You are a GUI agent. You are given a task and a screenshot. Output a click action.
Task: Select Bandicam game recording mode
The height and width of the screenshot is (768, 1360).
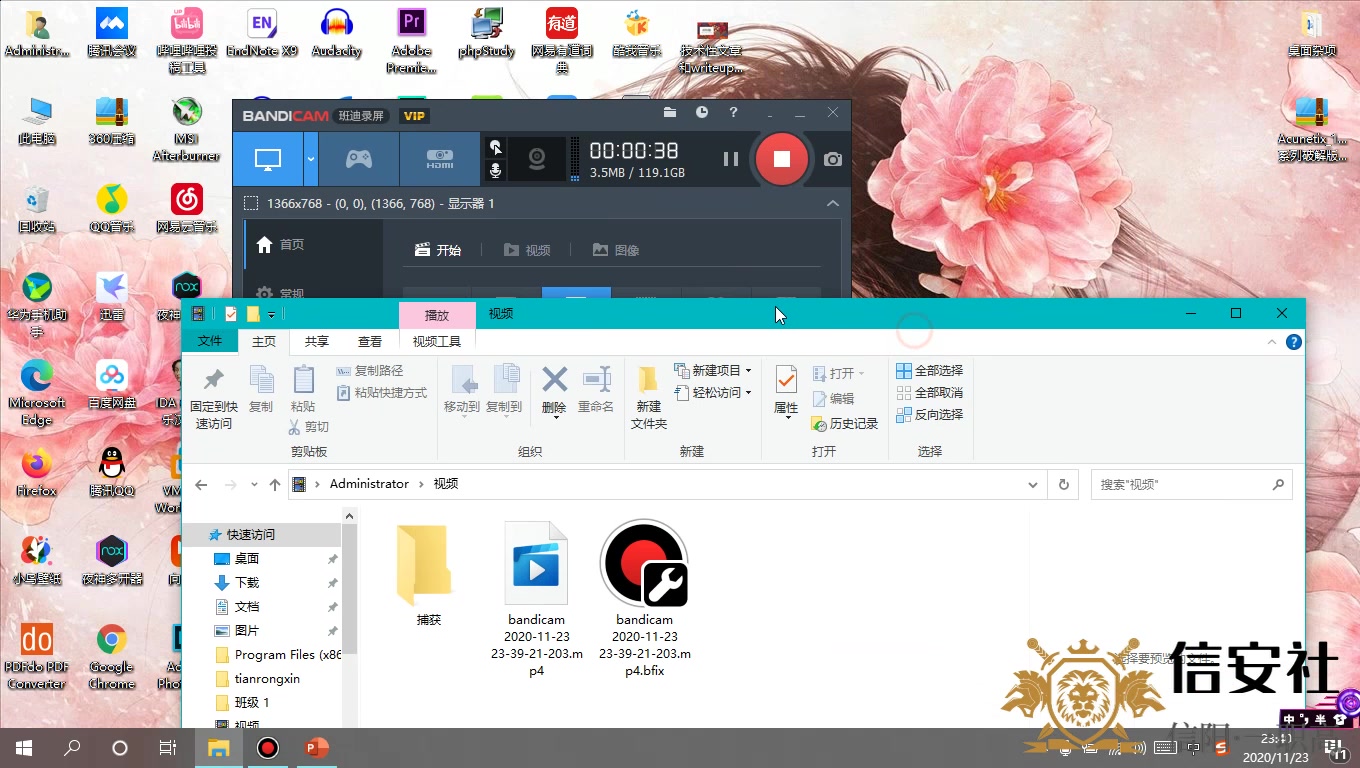(359, 159)
